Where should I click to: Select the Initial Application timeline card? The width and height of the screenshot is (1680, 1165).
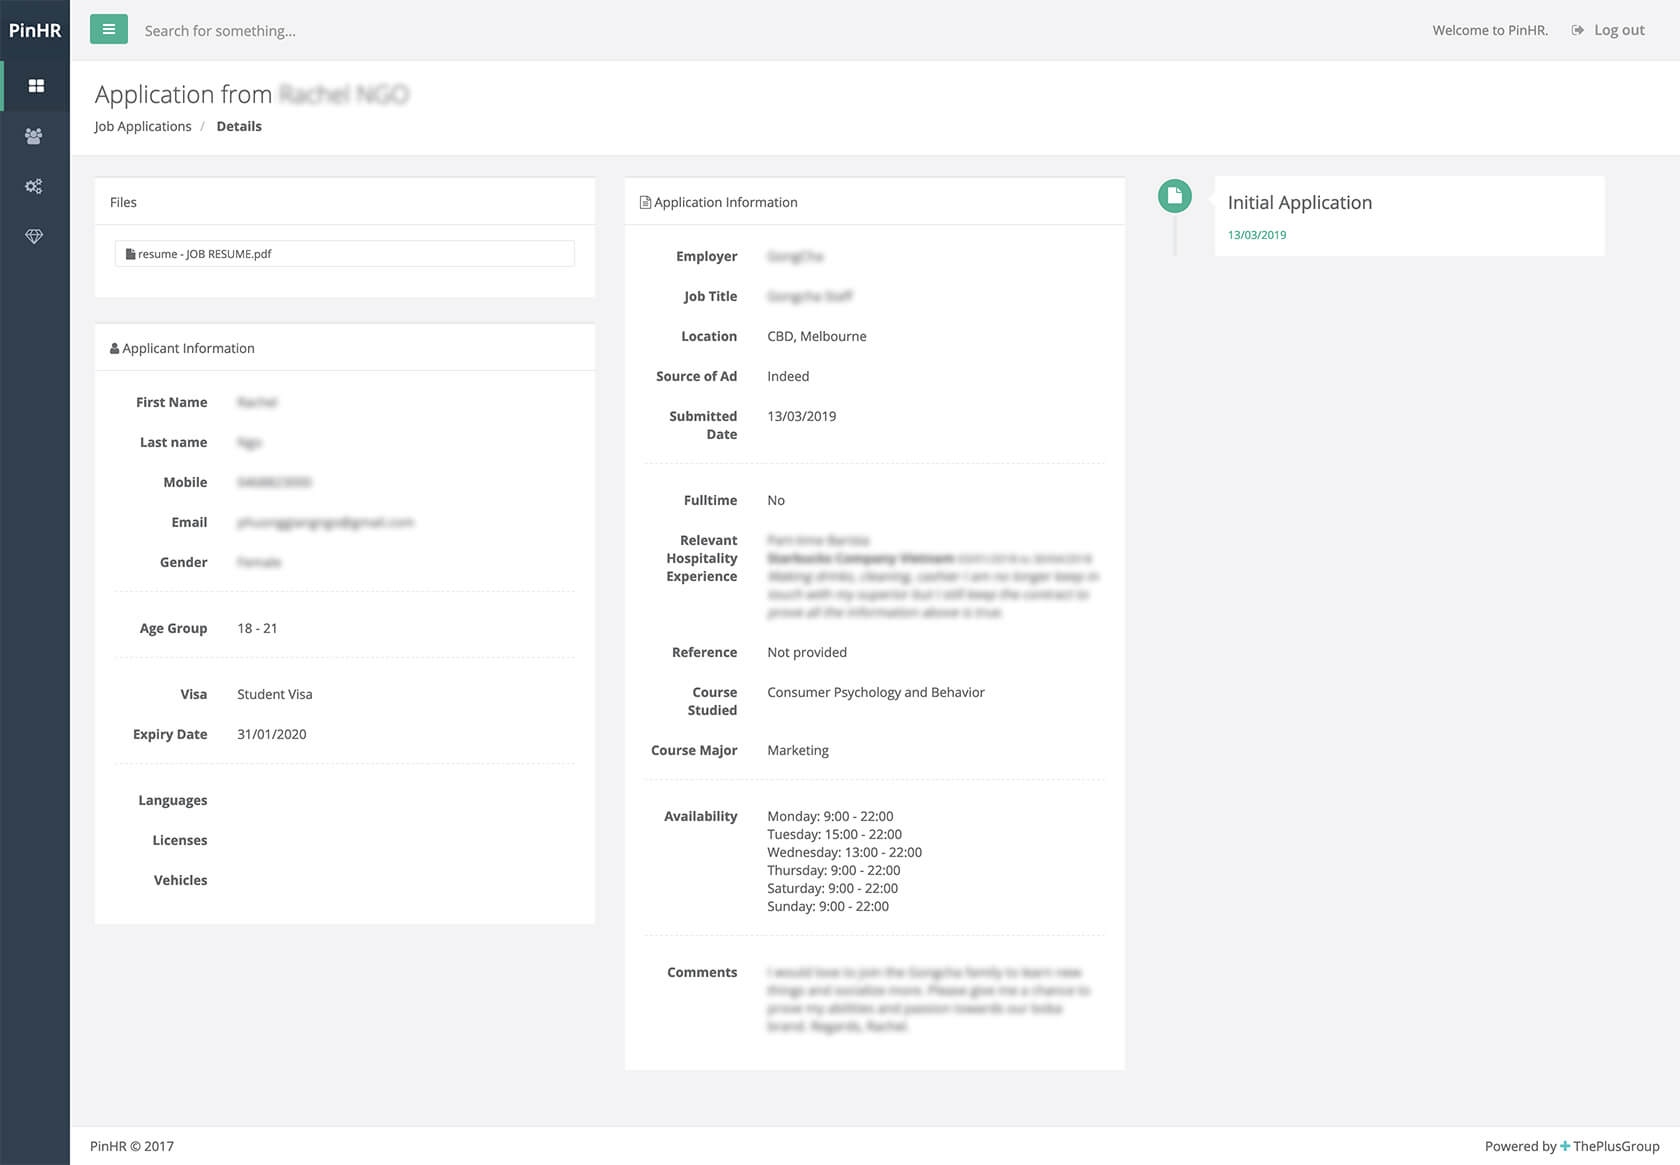(x=1299, y=202)
